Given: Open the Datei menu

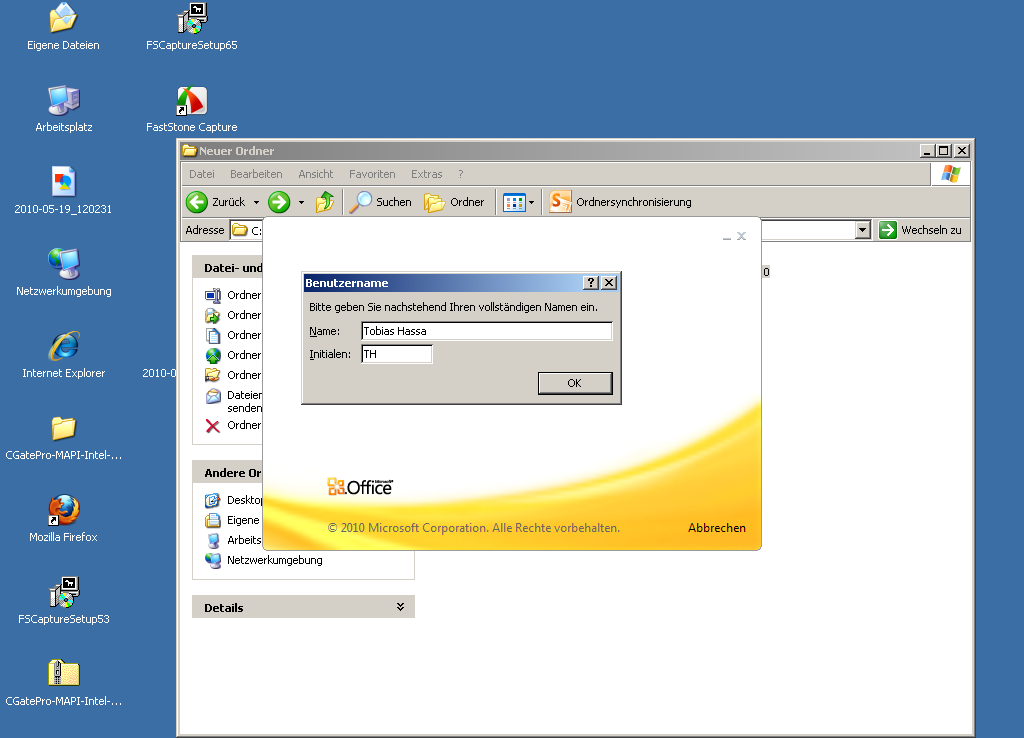Looking at the screenshot, I should click(x=201, y=174).
